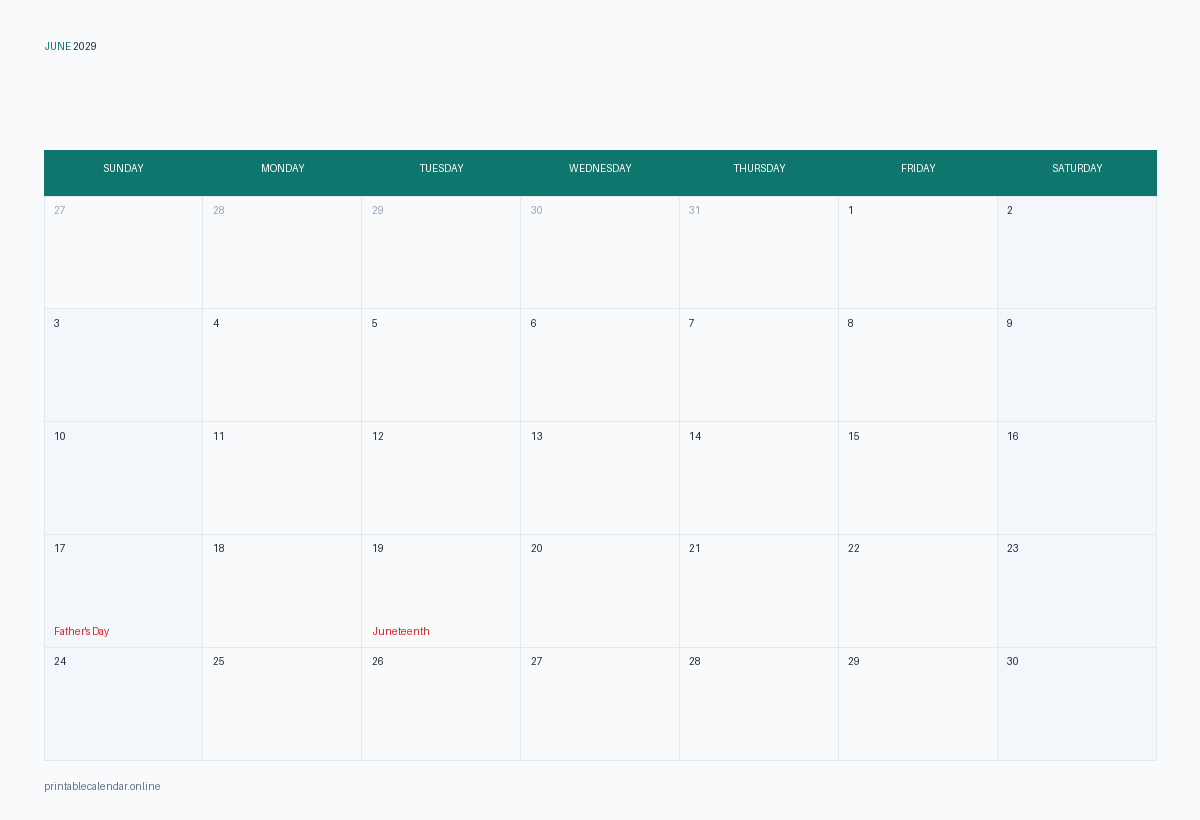
Task: Click the Juneteenth holiday label
Action: (401, 631)
